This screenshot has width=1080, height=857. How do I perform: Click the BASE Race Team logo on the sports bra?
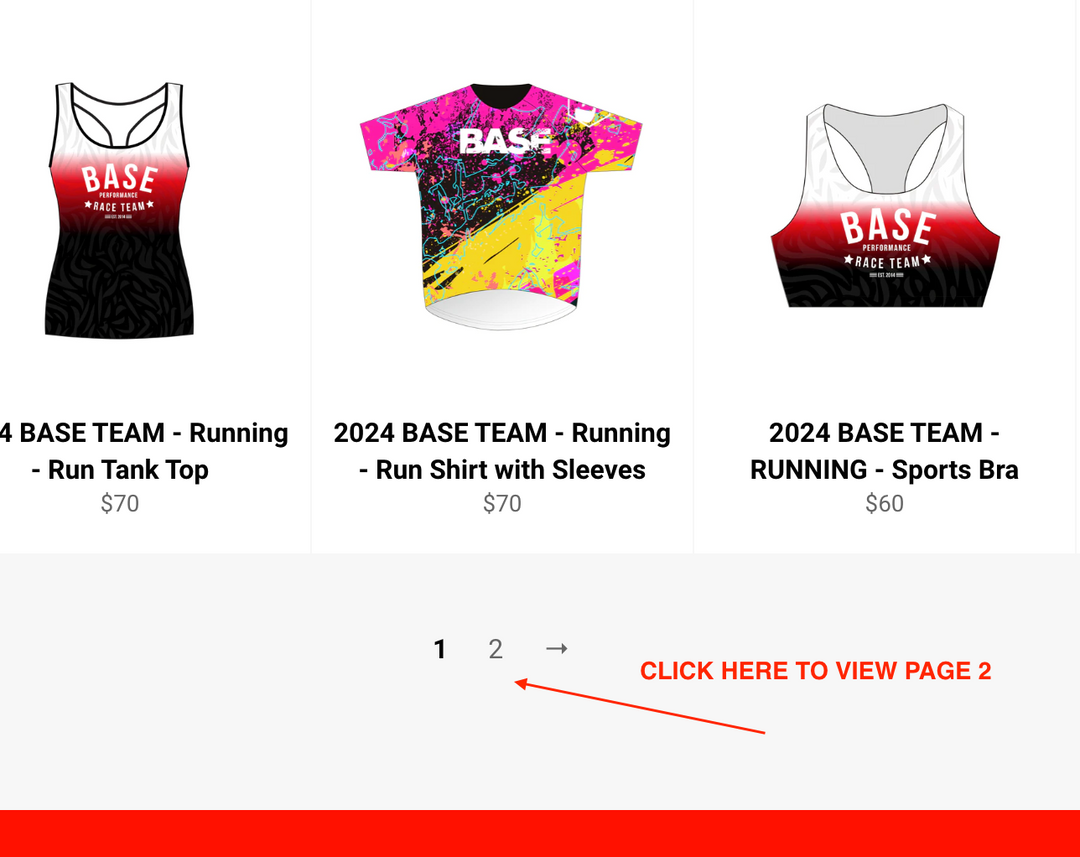pyautogui.click(x=887, y=243)
